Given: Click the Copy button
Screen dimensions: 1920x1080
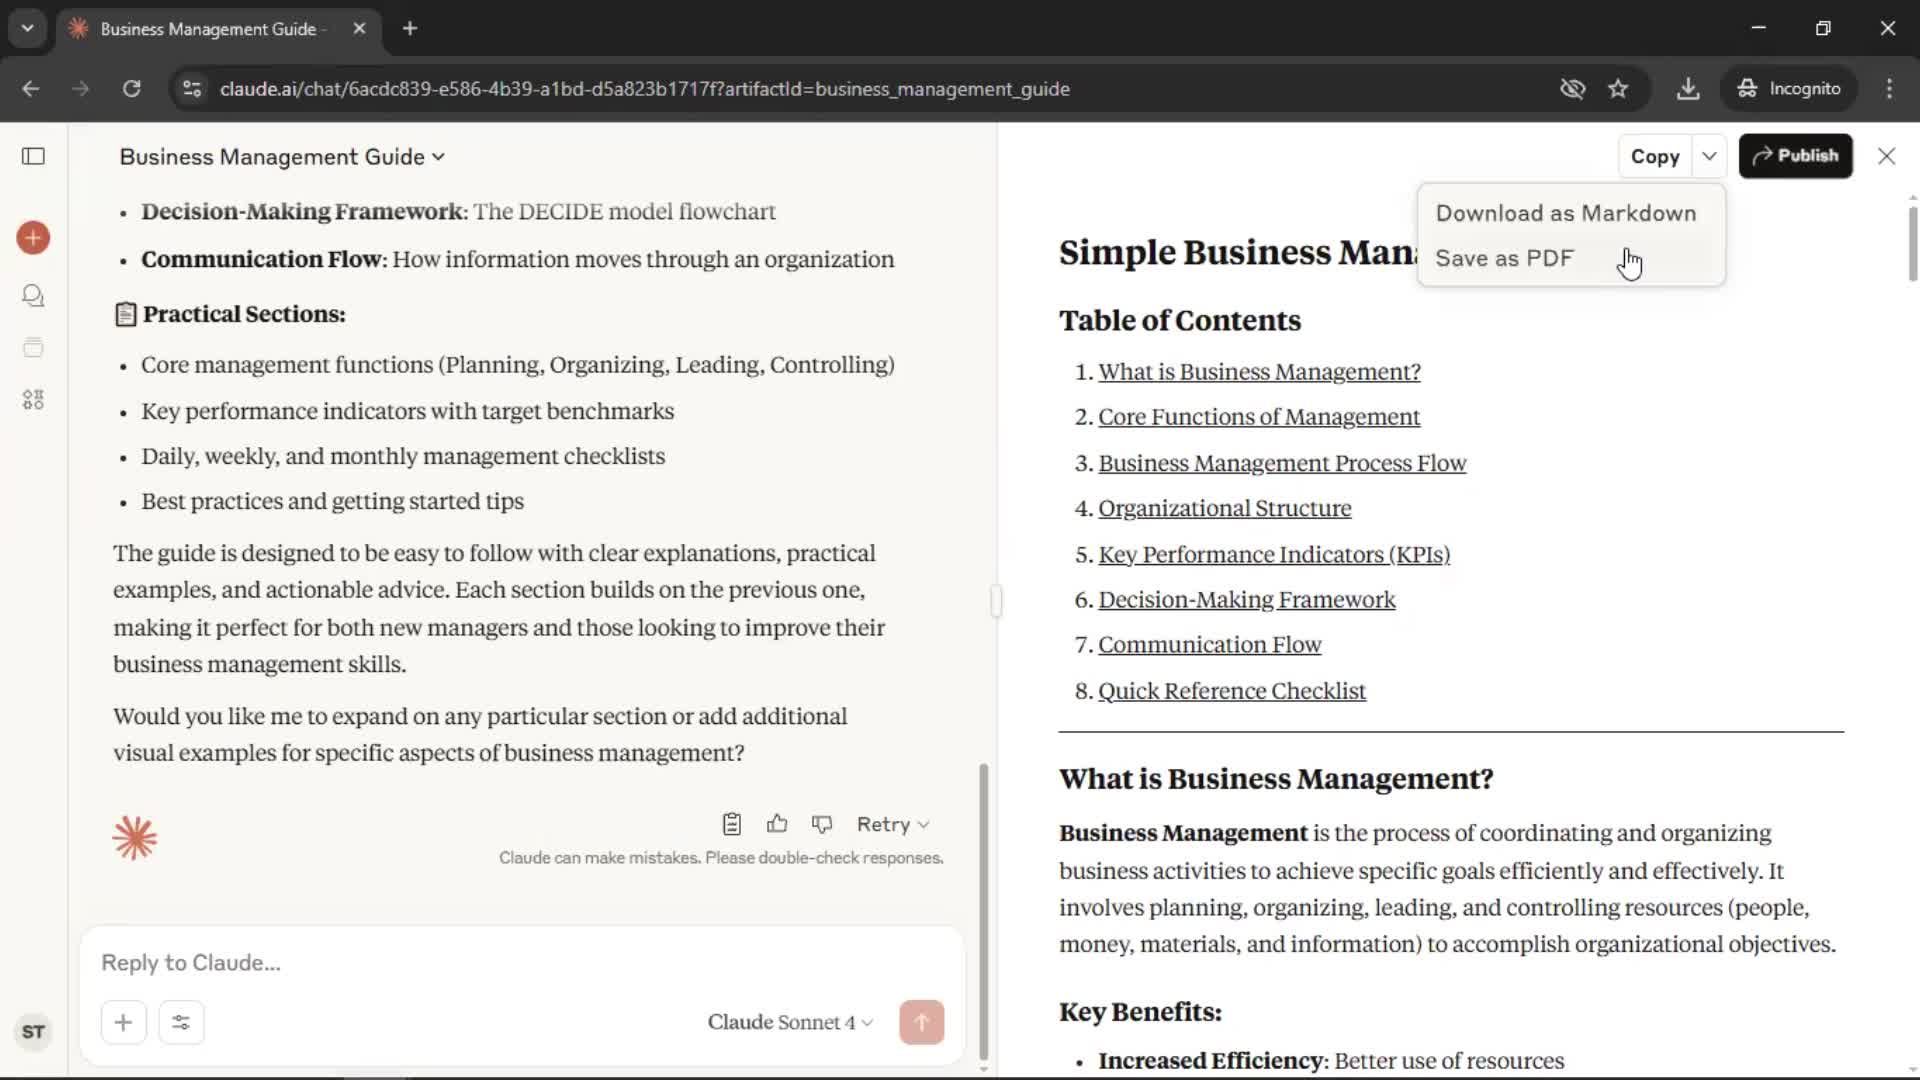Looking at the screenshot, I should point(1655,156).
